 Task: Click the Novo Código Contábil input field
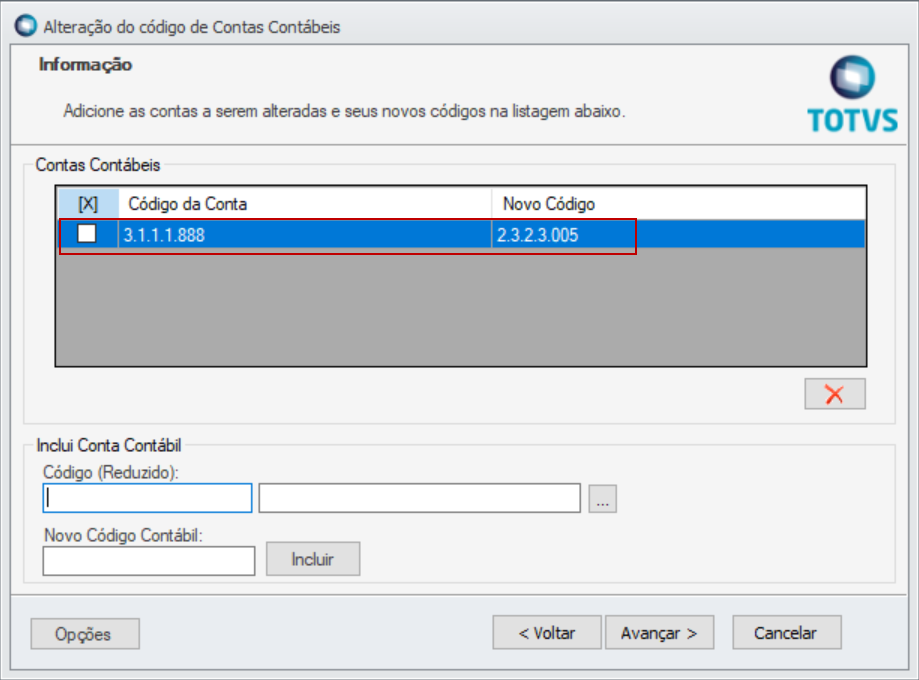149,561
